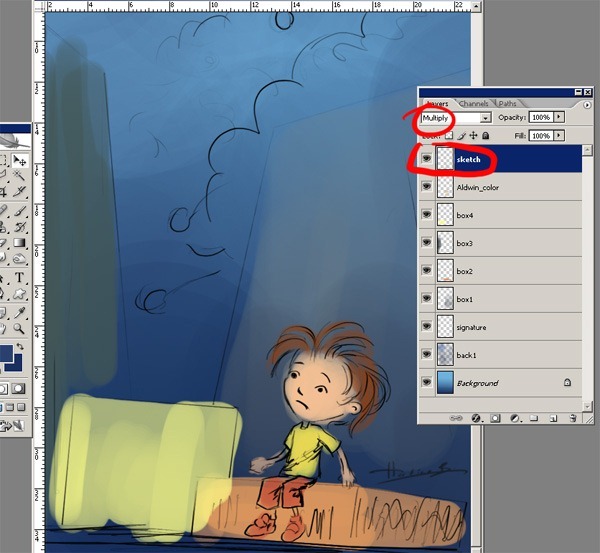Viewport: 600px width, 553px height.
Task: Toggle visibility of Aldwin_color layer
Action: pyautogui.click(x=427, y=187)
